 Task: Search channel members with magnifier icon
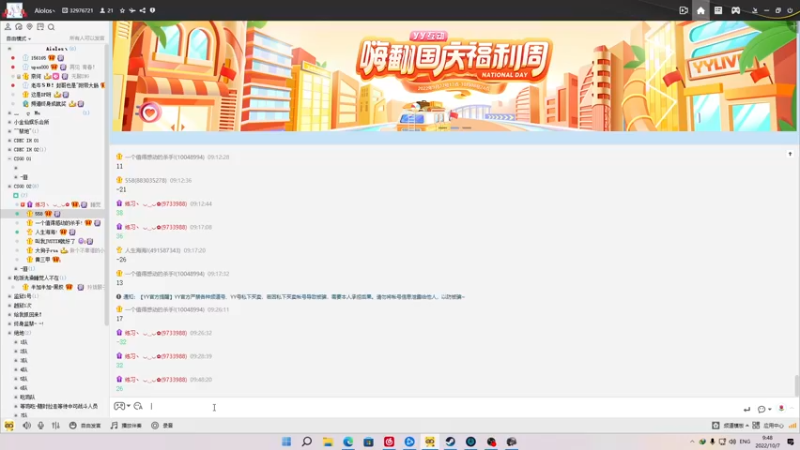(x=51, y=27)
